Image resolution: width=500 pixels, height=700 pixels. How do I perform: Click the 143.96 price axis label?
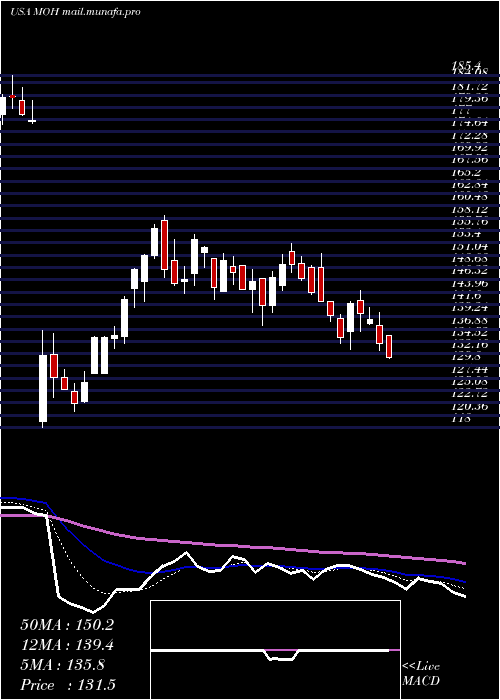pos(469,283)
